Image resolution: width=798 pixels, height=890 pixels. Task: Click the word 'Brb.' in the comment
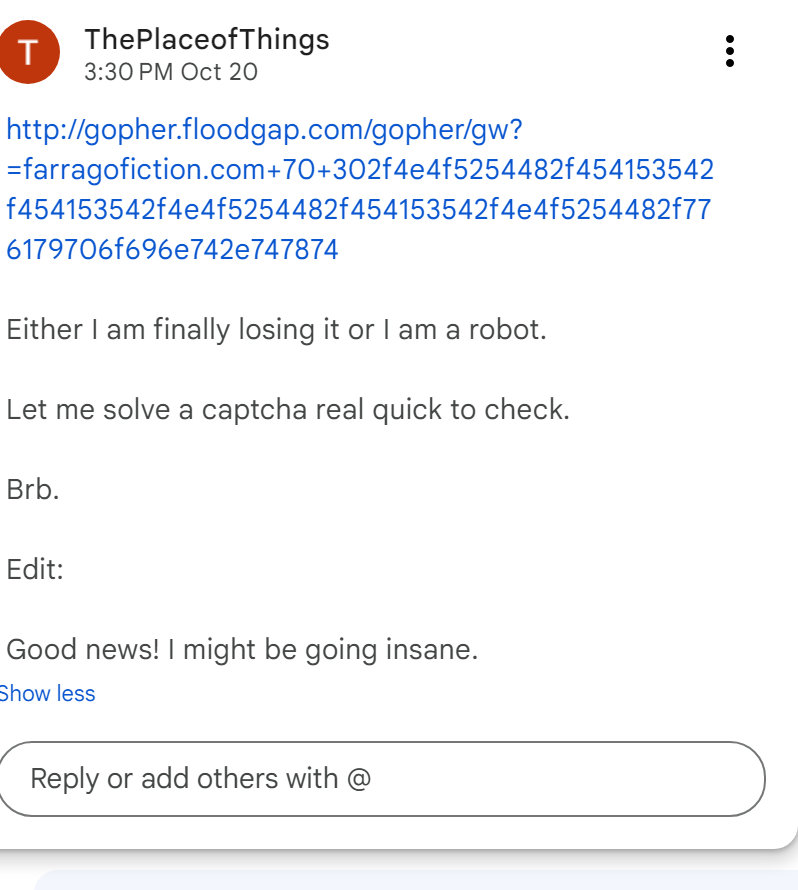(33, 490)
